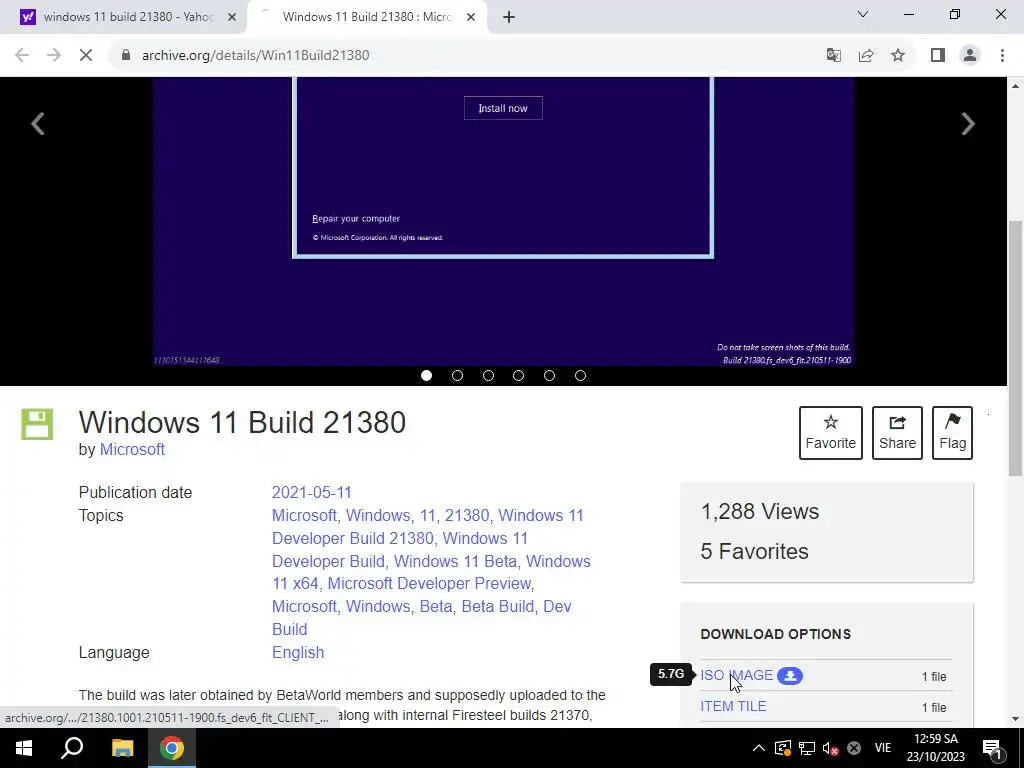1024x768 pixels.
Task: Open Microsoft Developer Preview topic link
Action: point(430,583)
